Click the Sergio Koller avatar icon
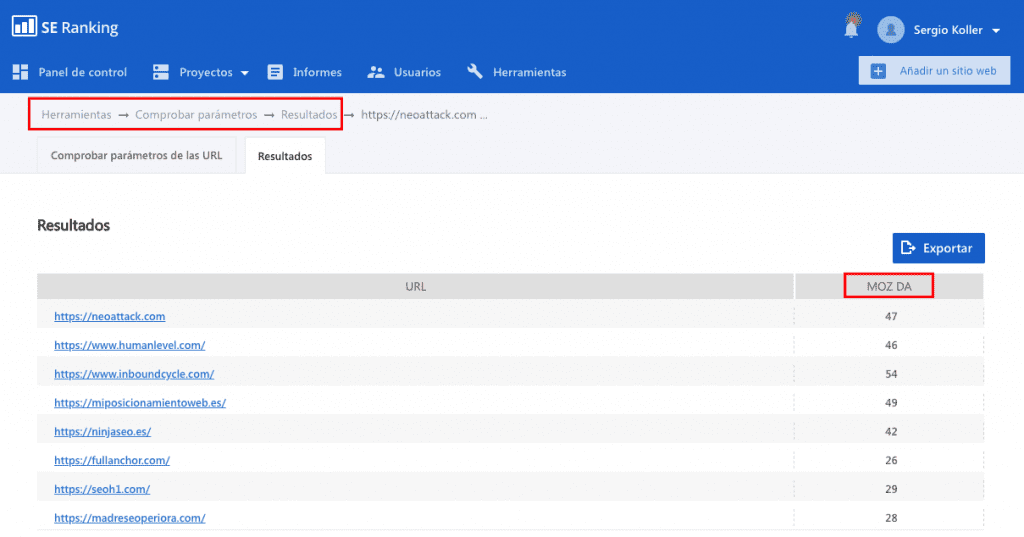Screen dimensions: 1024x537 pos(891,29)
